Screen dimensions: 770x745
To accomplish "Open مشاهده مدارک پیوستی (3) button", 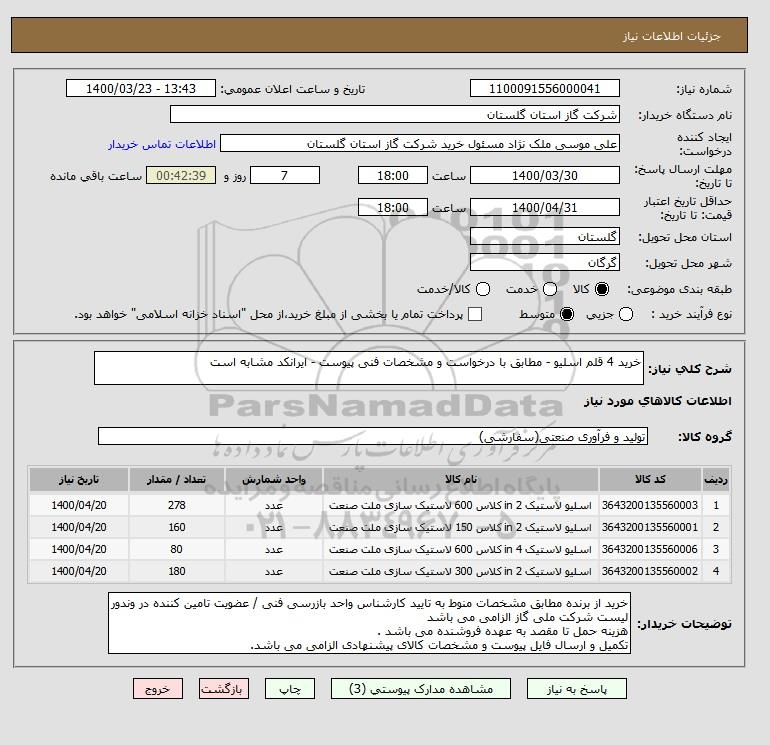I will 421,689.
